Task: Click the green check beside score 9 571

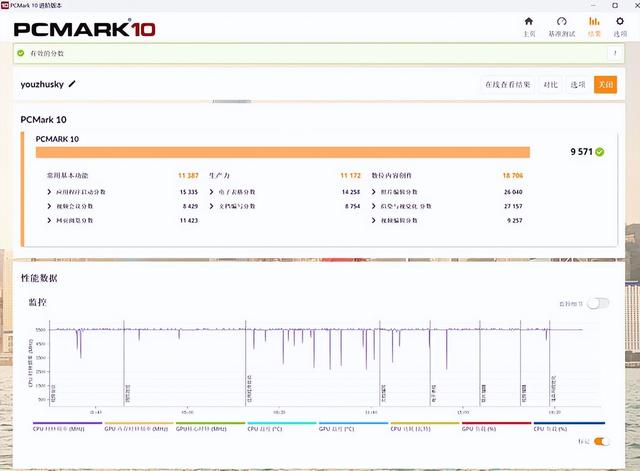Action: [x=600, y=152]
